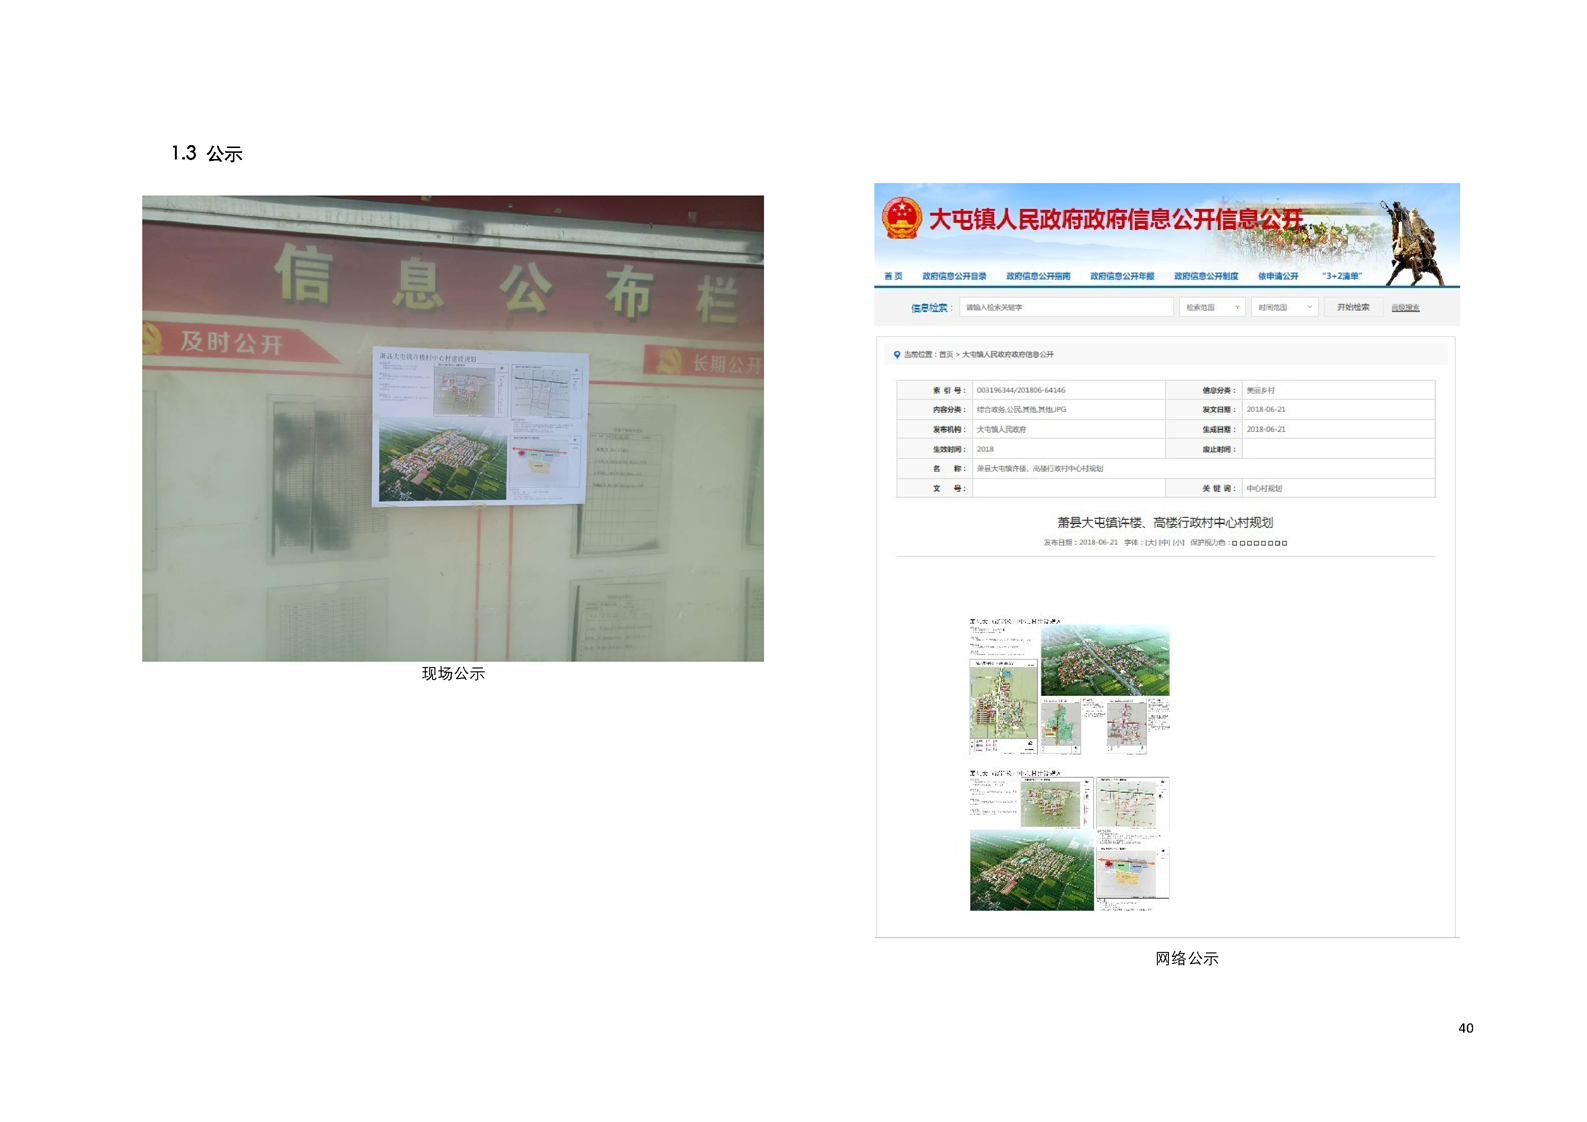The height and width of the screenshot is (1122, 1587).
Task: Open the 依申请公开 navigation item
Action: click(x=1277, y=276)
